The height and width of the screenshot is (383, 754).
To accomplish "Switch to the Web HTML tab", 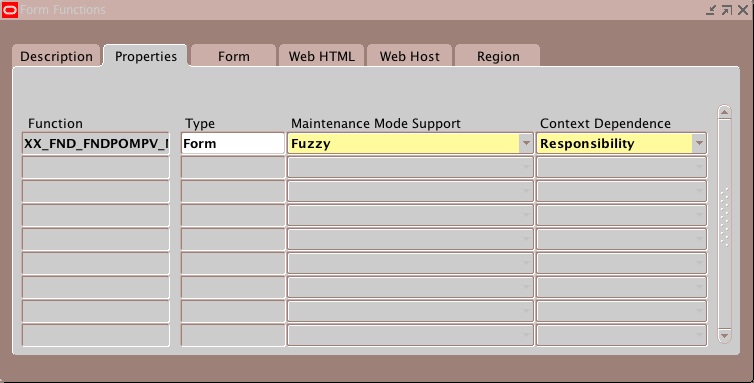I will 322,56.
